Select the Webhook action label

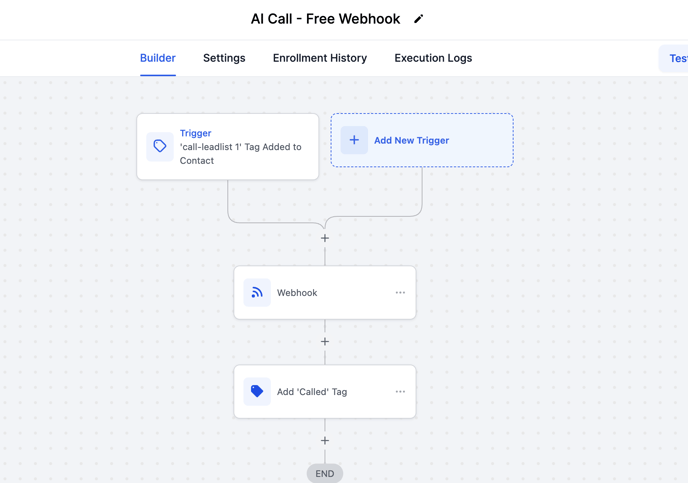tap(297, 293)
